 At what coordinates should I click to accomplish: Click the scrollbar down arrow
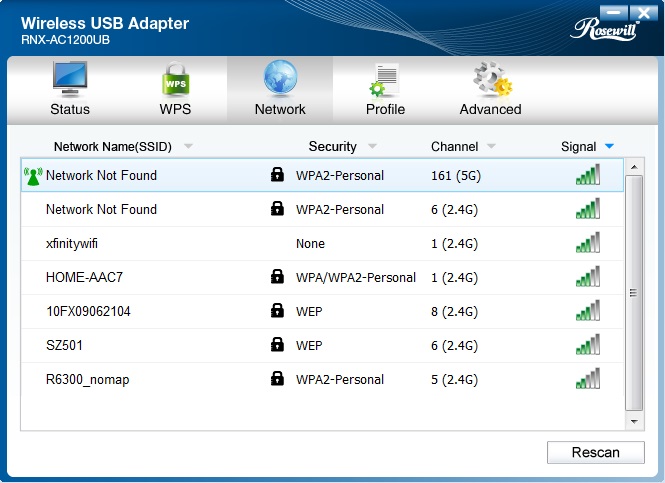click(634, 422)
